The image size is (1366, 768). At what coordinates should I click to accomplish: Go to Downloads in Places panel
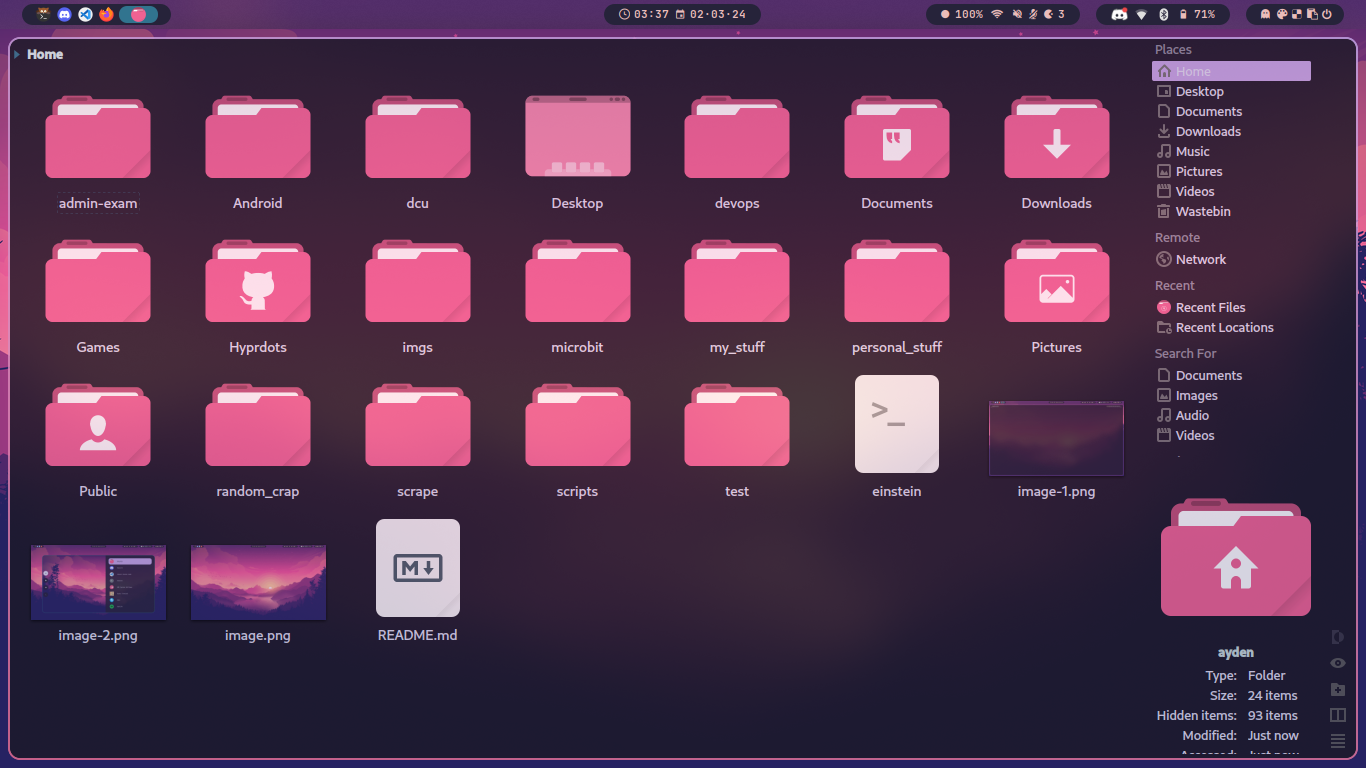(x=1231, y=131)
